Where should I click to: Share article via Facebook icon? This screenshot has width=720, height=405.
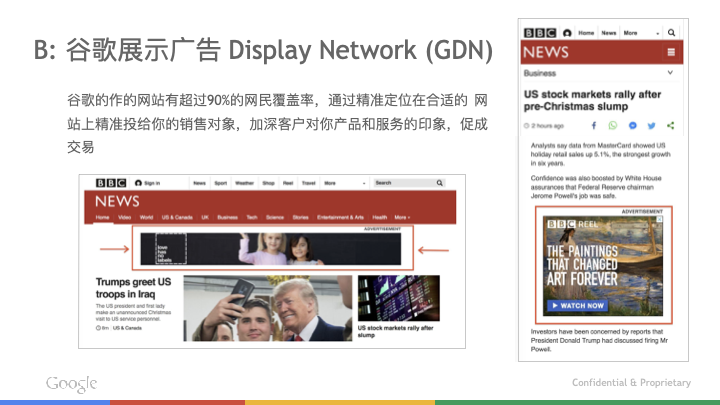point(594,125)
